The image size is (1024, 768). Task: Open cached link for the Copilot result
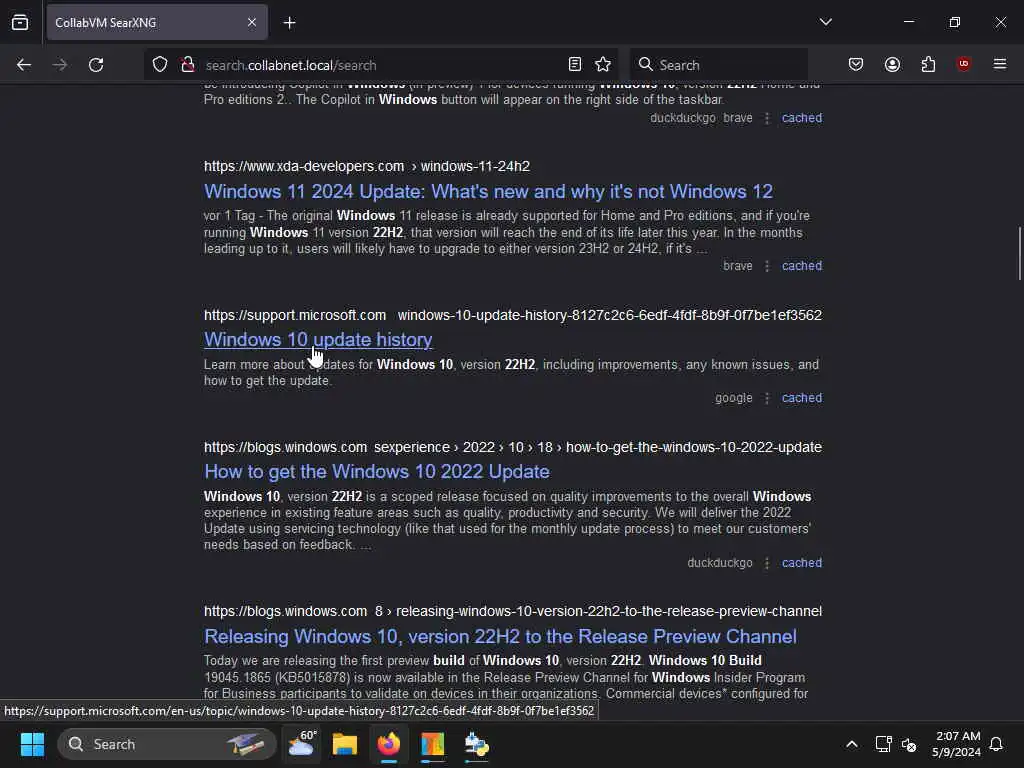click(802, 118)
